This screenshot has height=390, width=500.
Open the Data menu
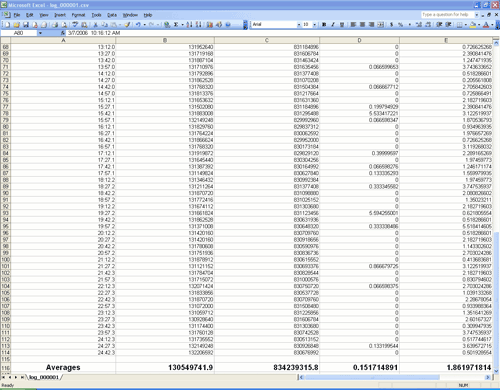112,15
